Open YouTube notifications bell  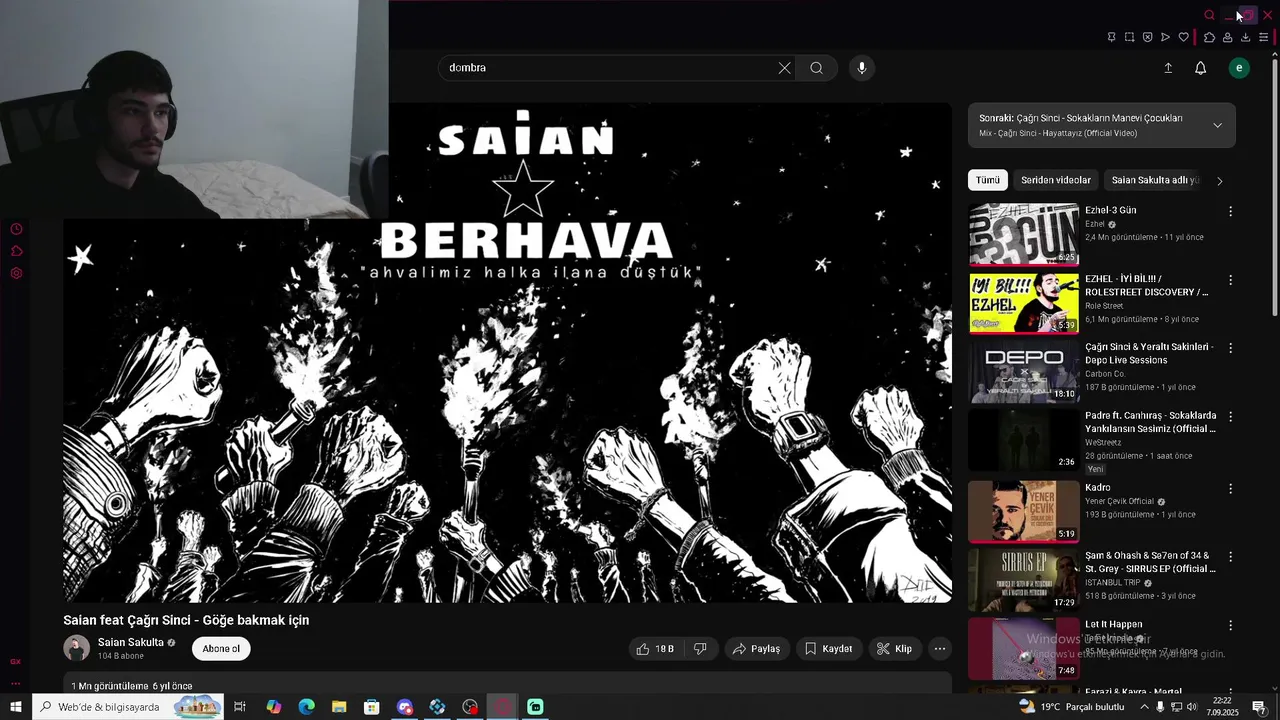point(1201,68)
